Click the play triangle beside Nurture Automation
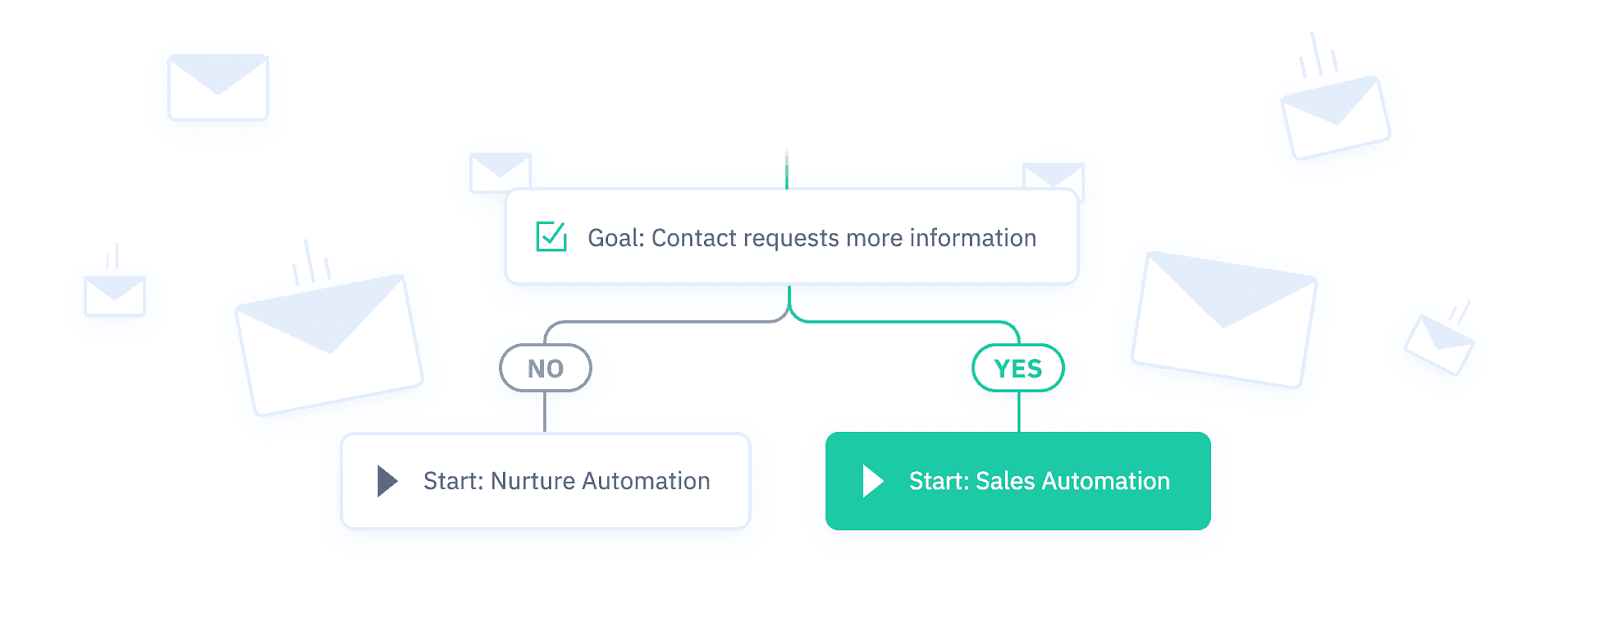This screenshot has height=619, width=1600. [x=387, y=481]
